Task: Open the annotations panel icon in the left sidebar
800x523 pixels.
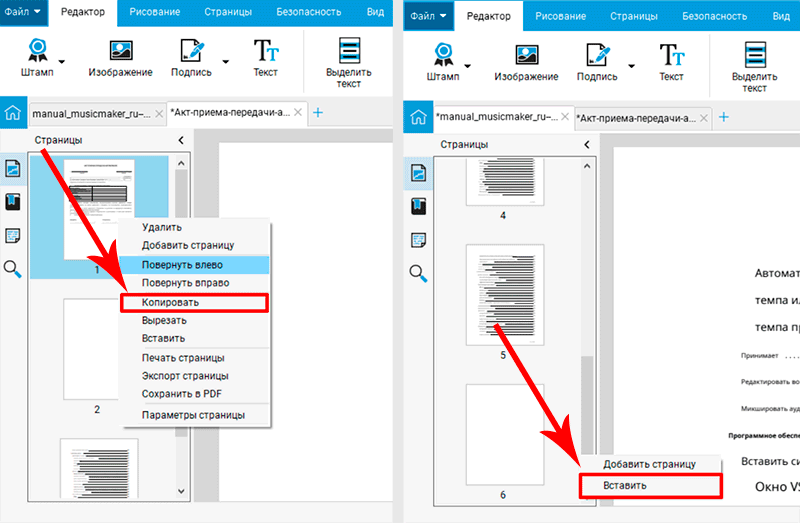Action: click(13, 236)
